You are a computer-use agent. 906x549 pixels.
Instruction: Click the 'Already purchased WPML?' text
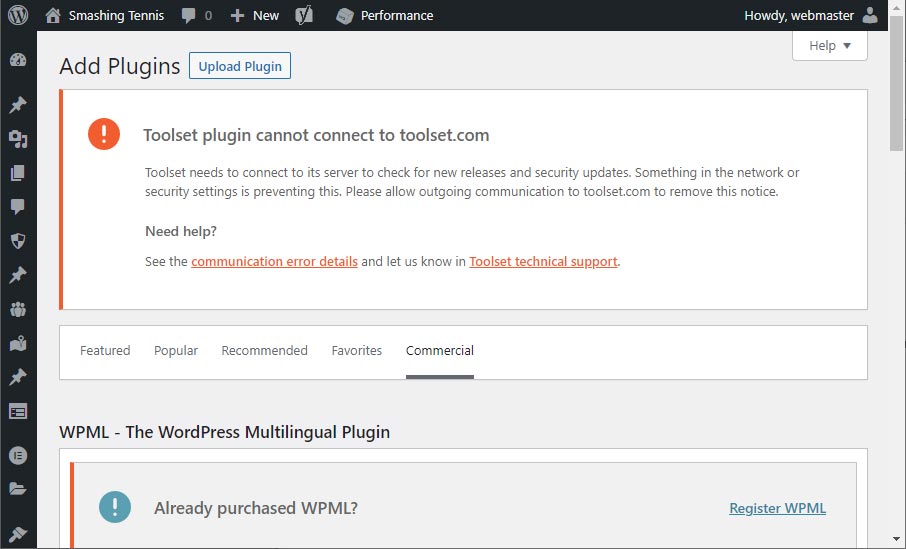pos(255,508)
